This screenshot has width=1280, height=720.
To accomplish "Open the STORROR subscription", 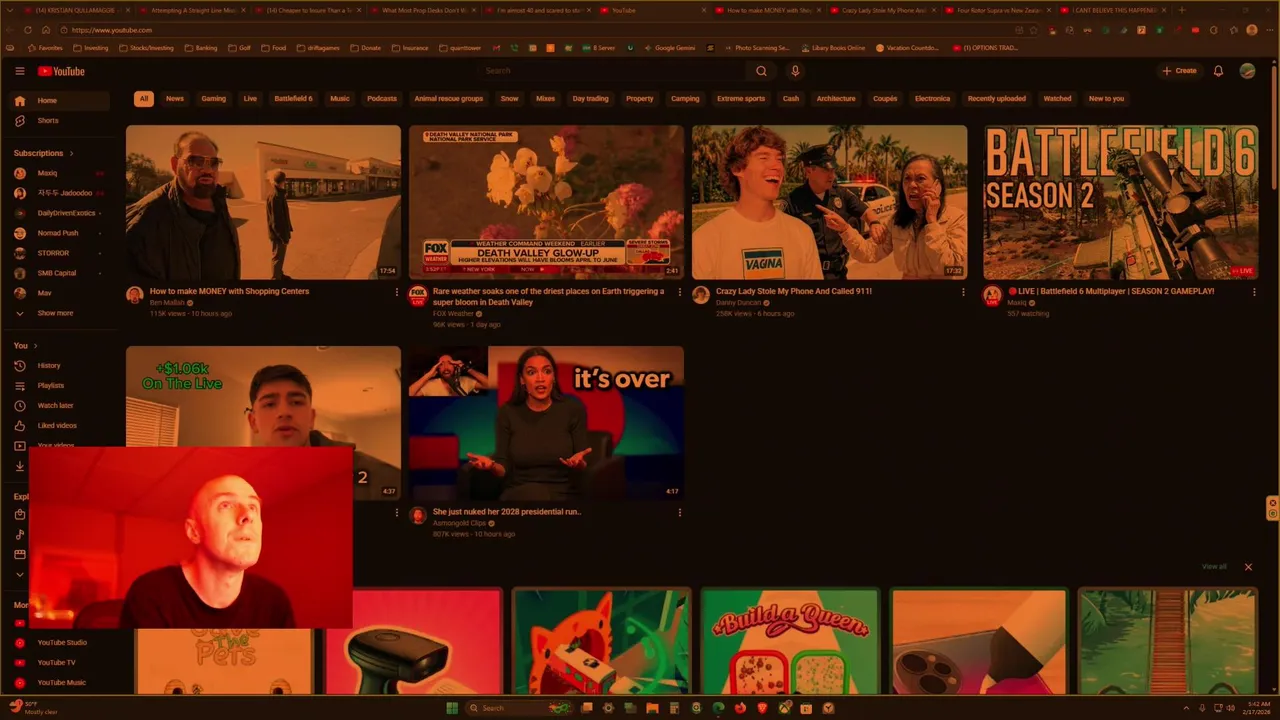I will point(61,253).
